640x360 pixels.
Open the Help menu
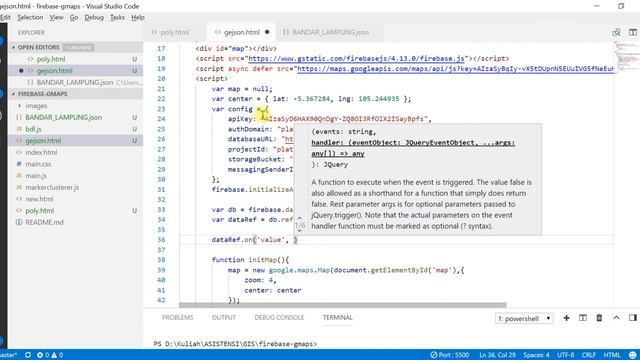(138, 17)
